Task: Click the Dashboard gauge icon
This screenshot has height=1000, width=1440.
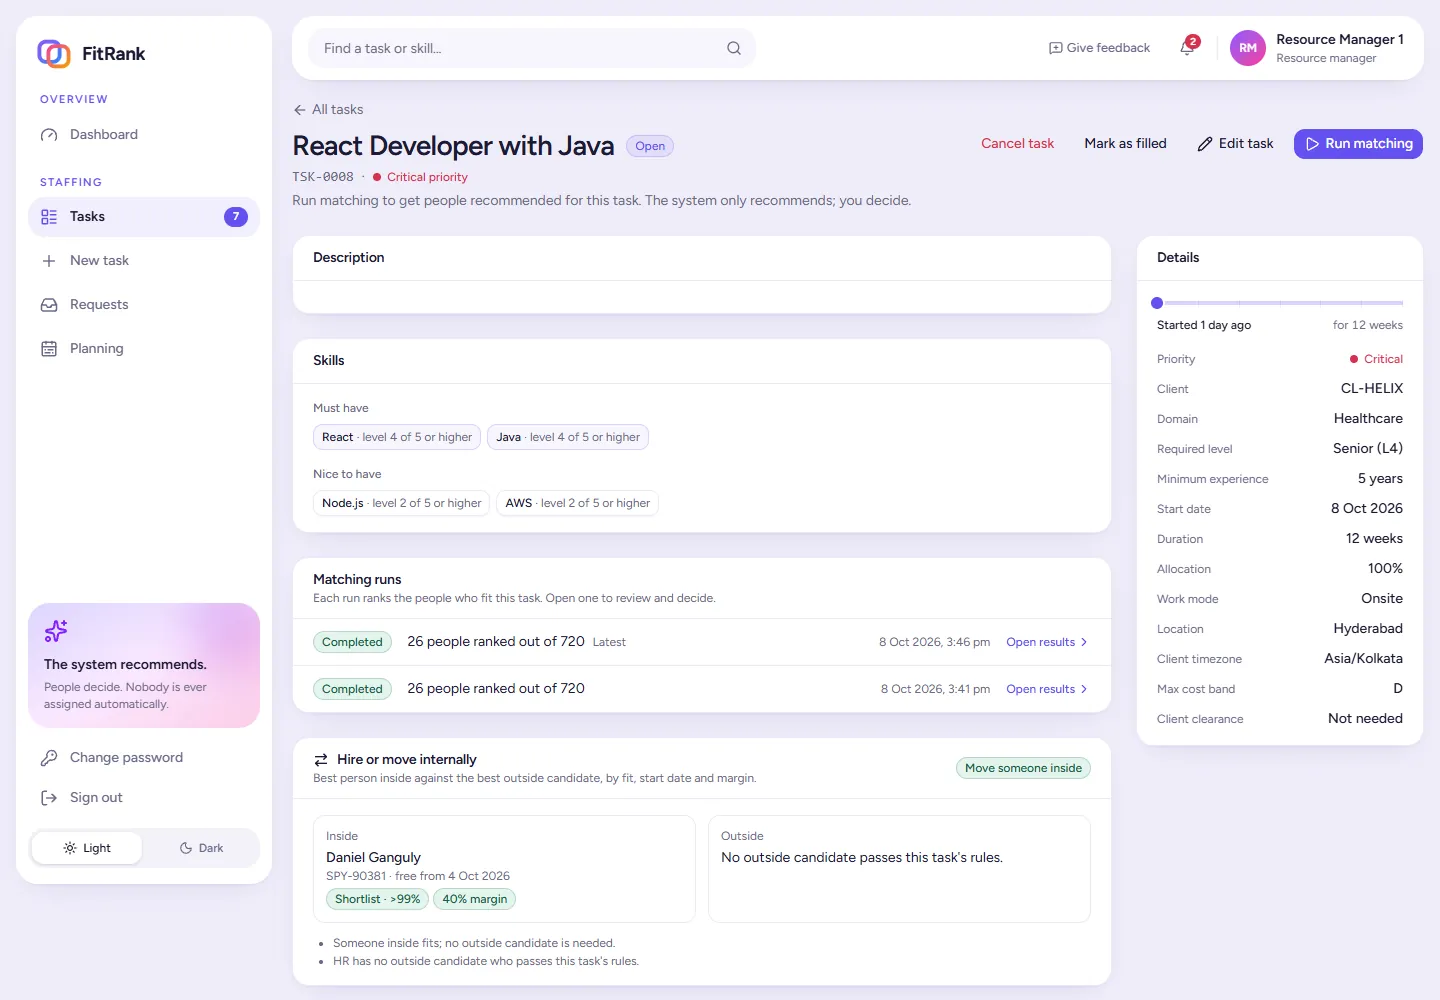Action: point(49,135)
